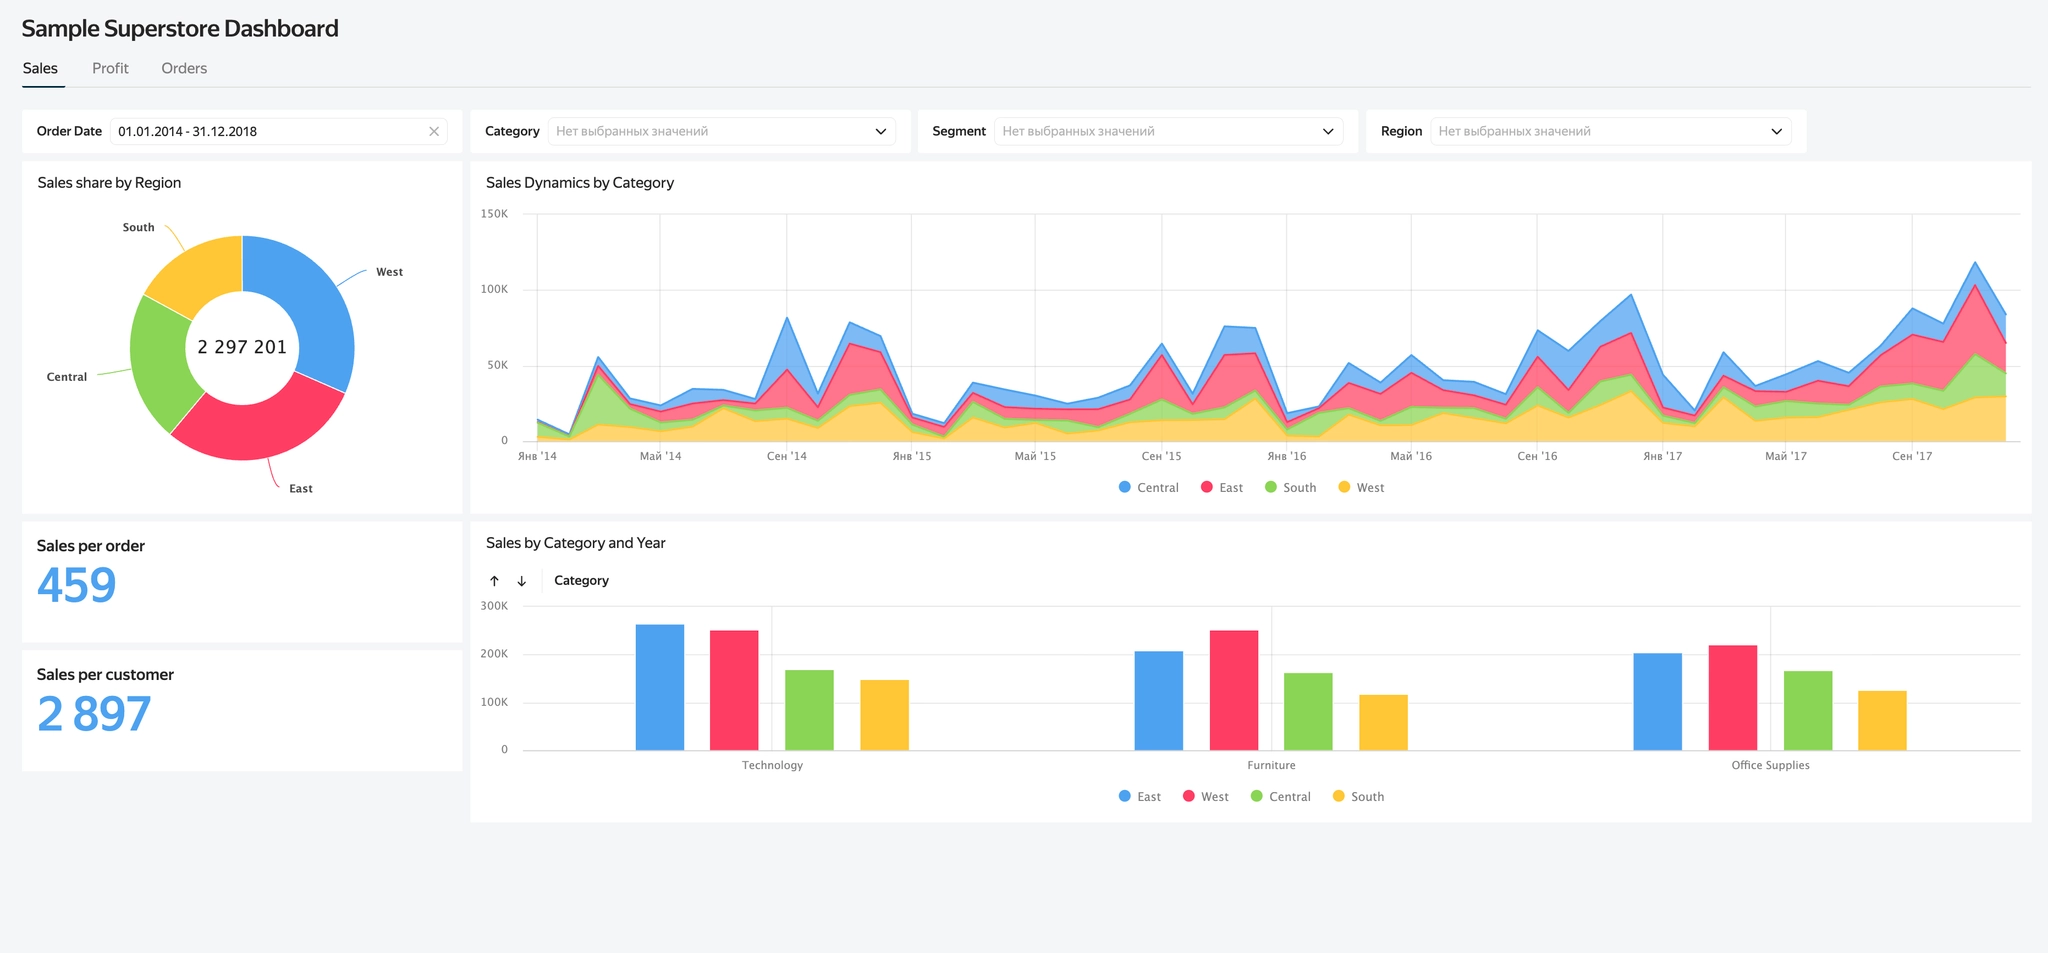Viewport: 2048px width, 953px height.
Task: Click the Sales Dynamics by Category heading
Action: 580,183
